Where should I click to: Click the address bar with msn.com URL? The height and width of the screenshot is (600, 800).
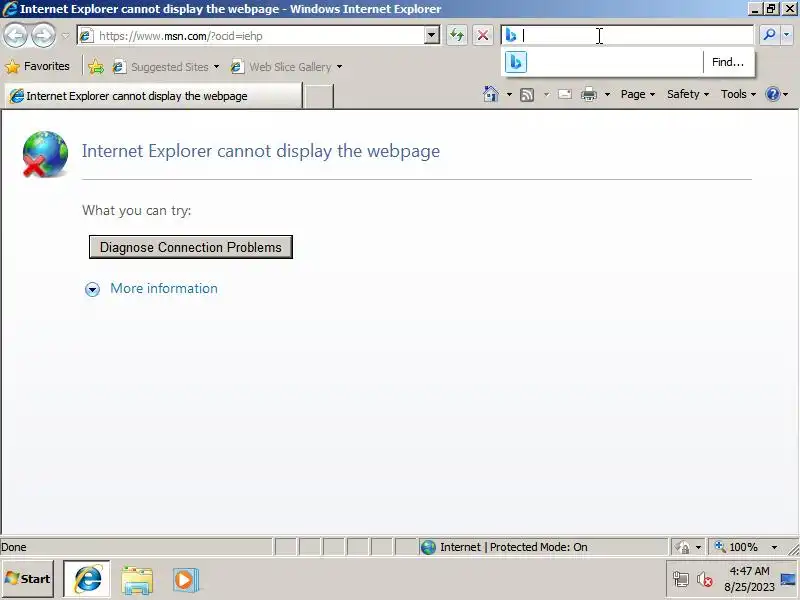click(x=259, y=36)
